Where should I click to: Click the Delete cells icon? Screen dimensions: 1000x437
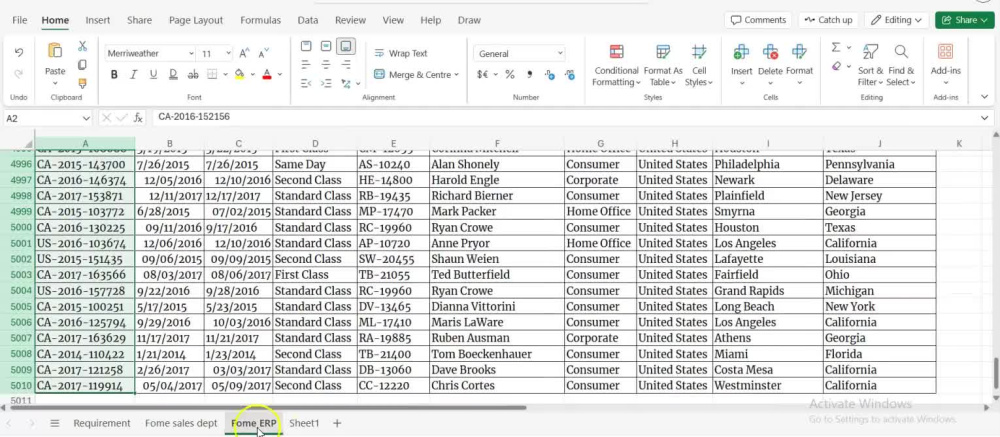pyautogui.click(x=770, y=52)
